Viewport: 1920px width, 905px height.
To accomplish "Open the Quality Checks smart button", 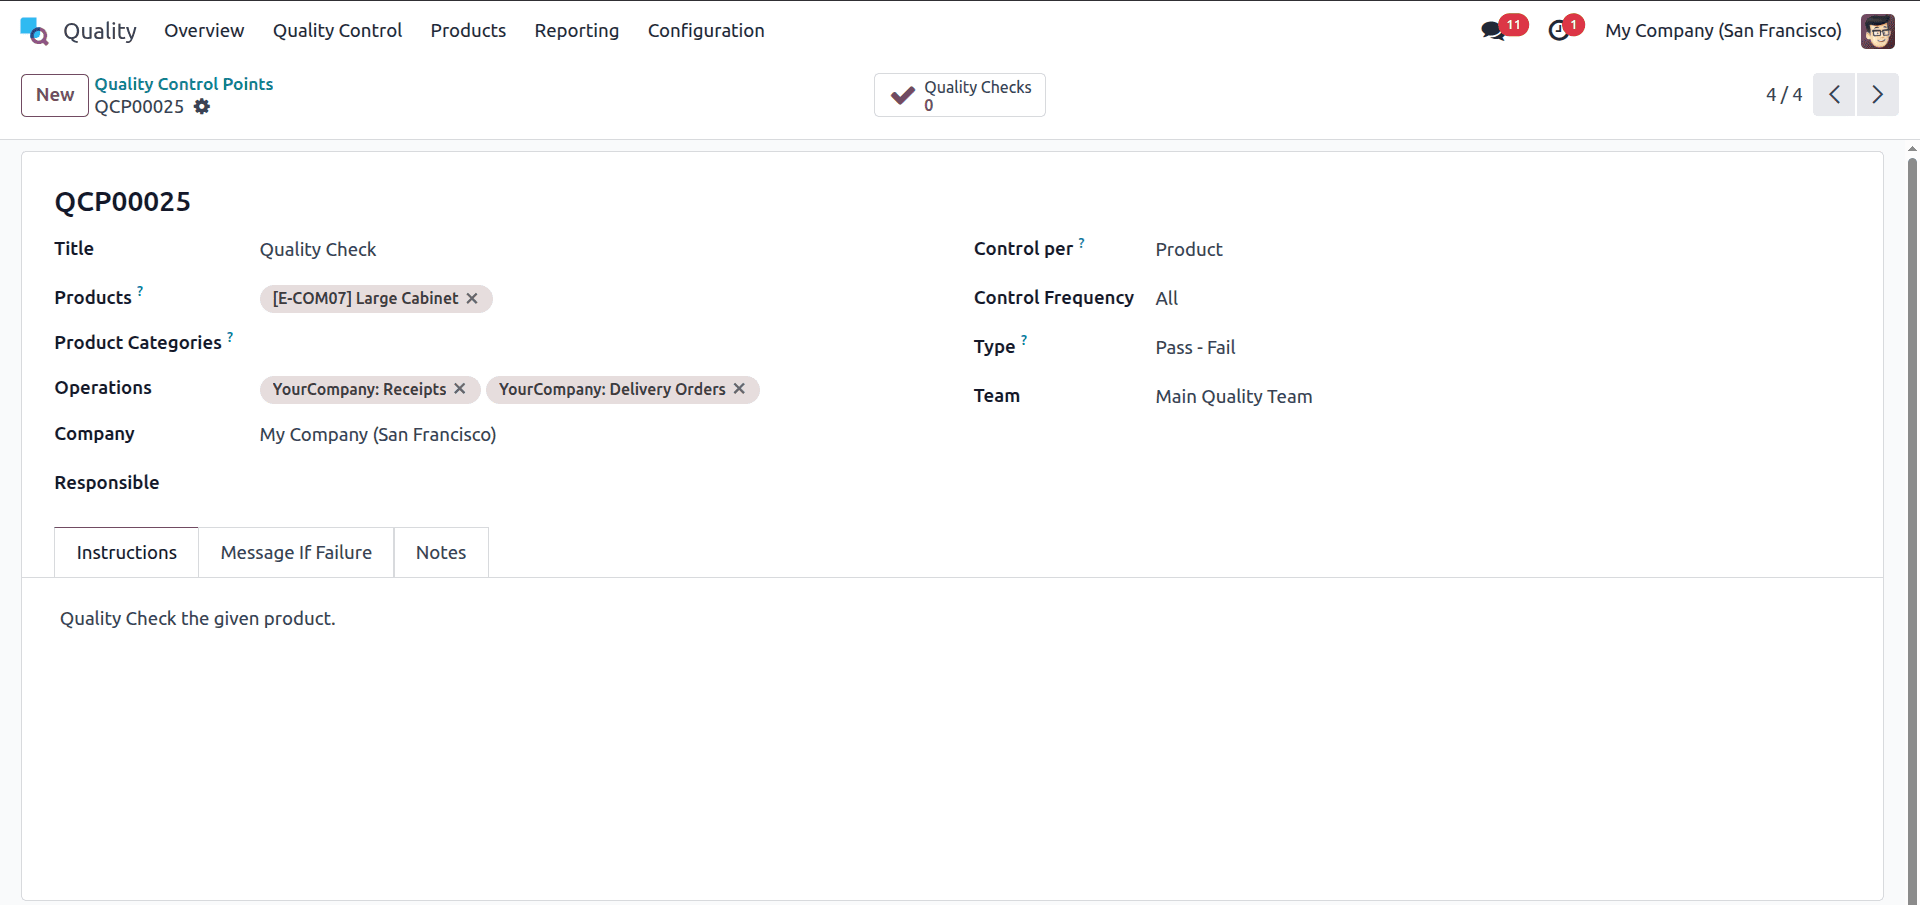I will click(958, 94).
